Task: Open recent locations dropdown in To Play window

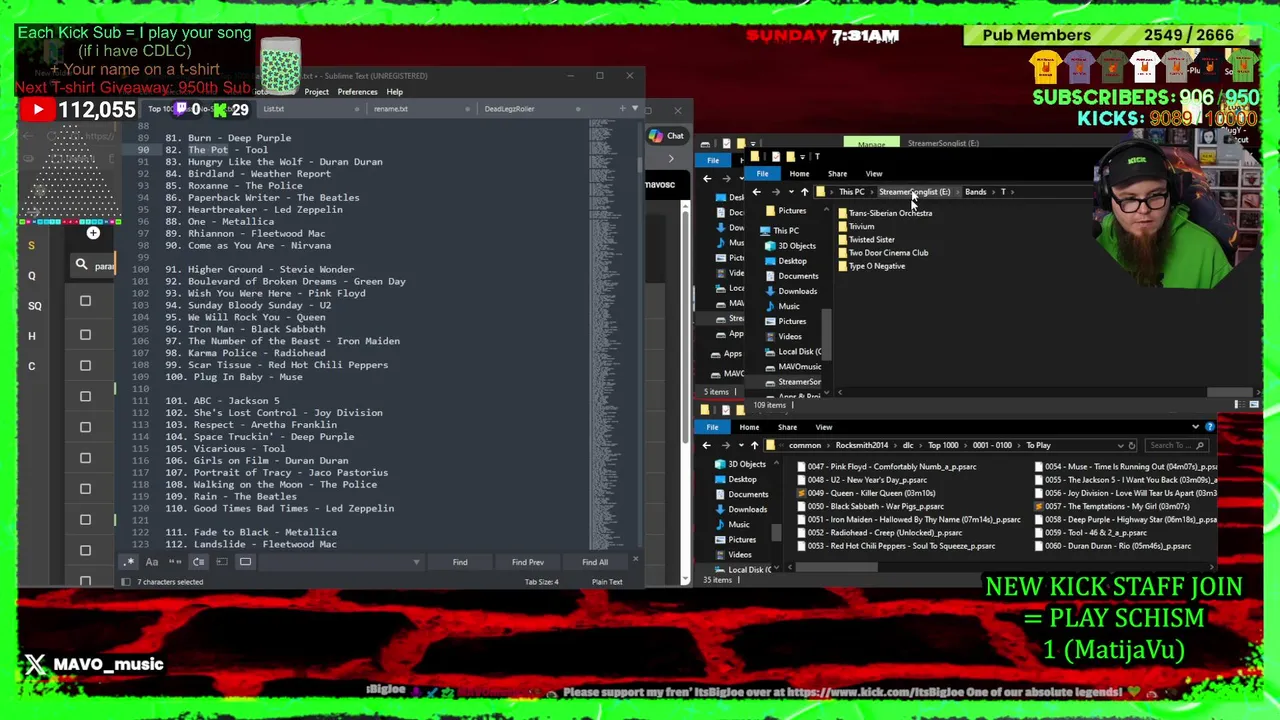Action: coord(741,445)
